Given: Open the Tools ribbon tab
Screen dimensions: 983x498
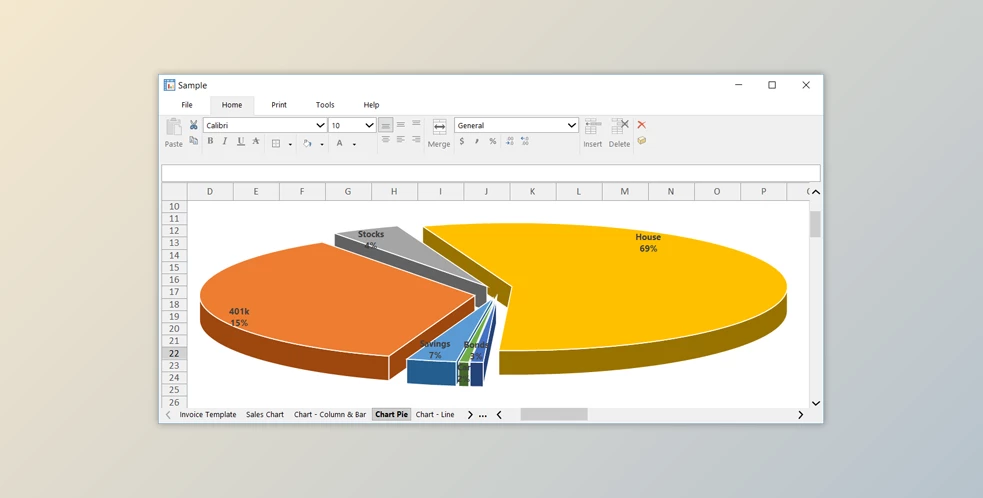Looking at the screenshot, I should coord(325,105).
